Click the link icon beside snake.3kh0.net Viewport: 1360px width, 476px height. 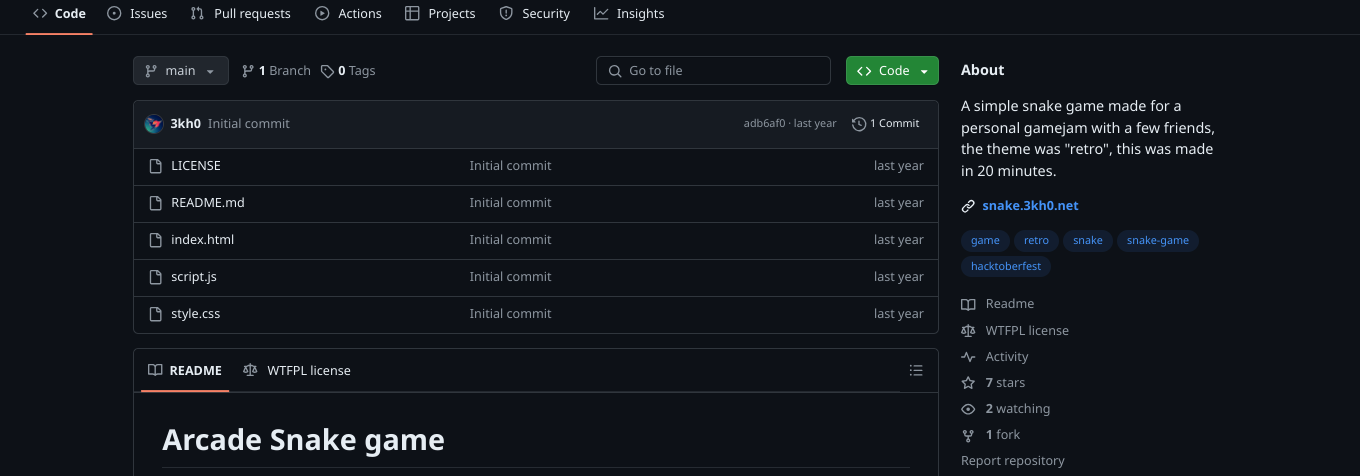pyautogui.click(x=968, y=206)
